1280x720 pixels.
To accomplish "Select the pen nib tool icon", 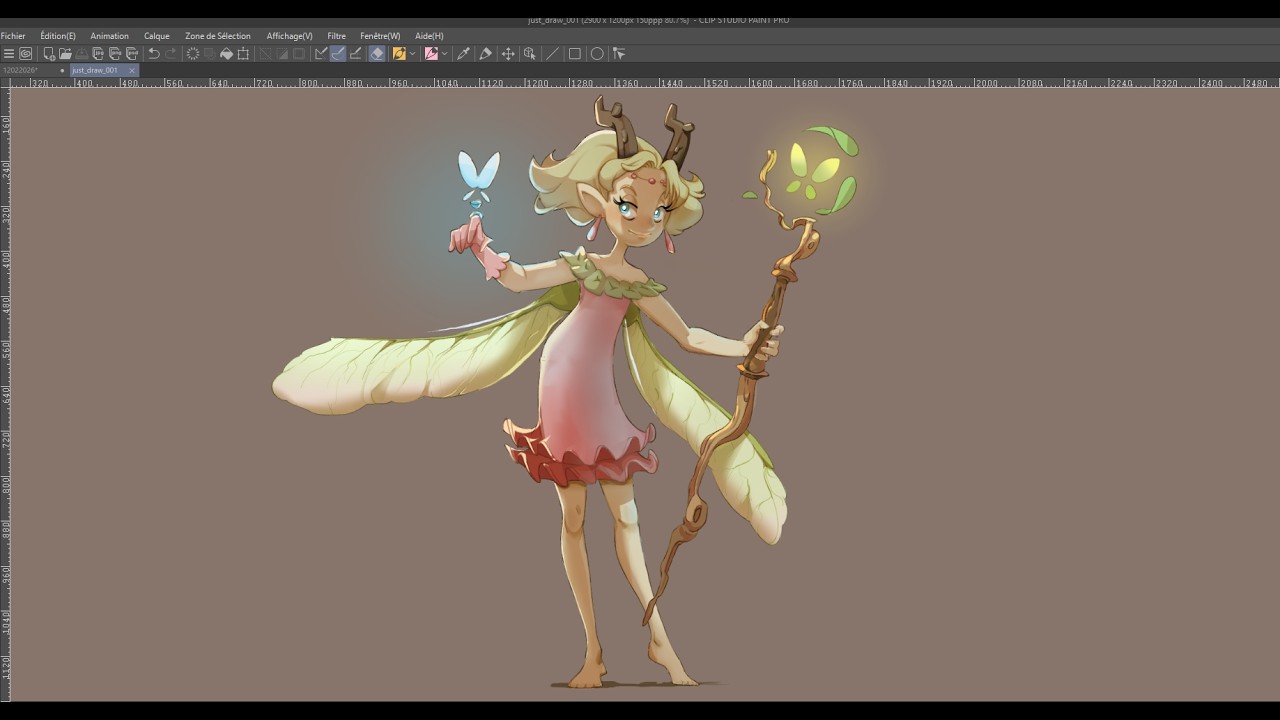I will 486,54.
